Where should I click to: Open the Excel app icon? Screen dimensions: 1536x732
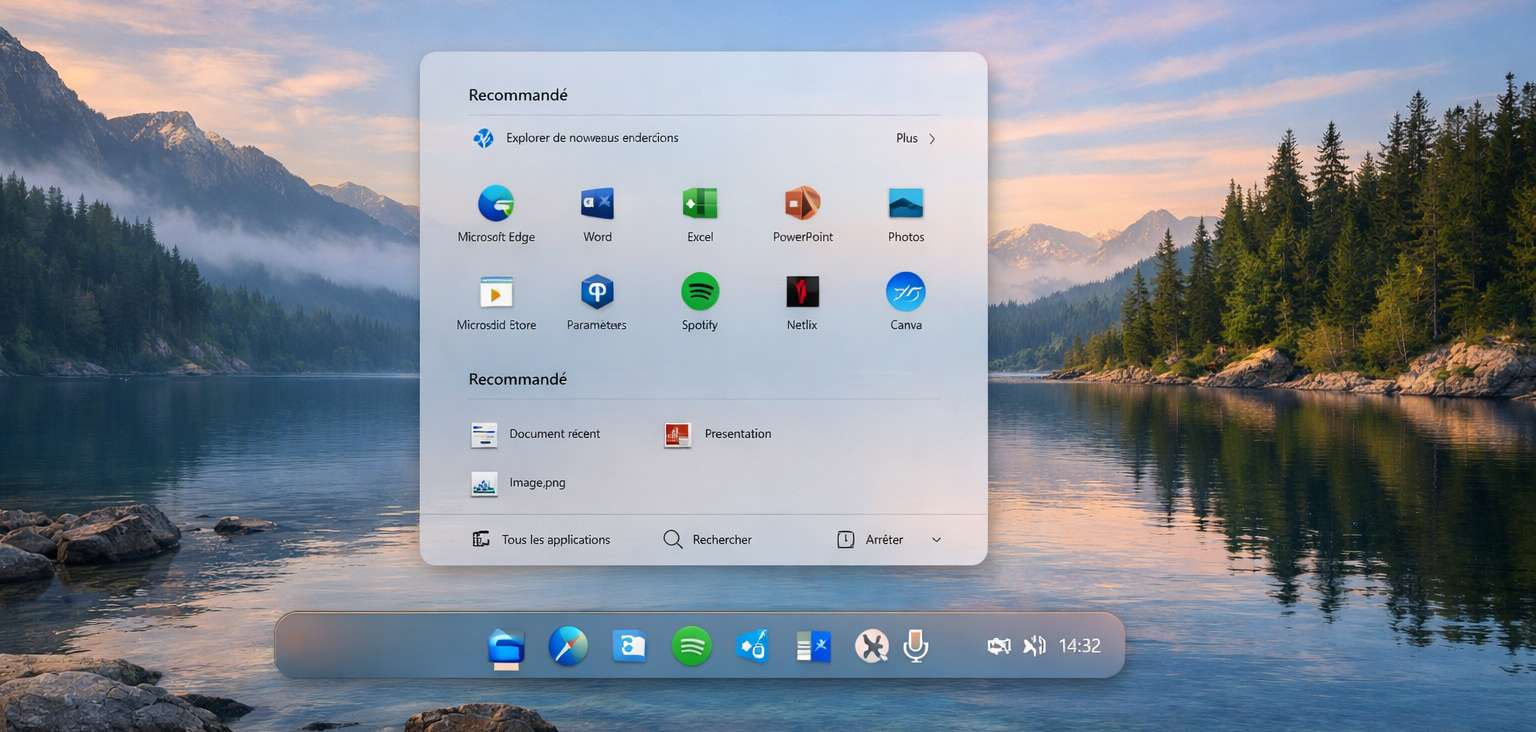700,204
